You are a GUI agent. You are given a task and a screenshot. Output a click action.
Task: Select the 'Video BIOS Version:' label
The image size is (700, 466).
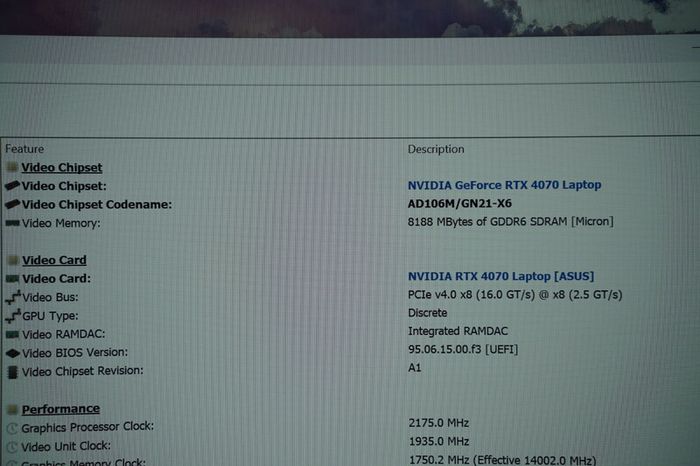(x=75, y=353)
